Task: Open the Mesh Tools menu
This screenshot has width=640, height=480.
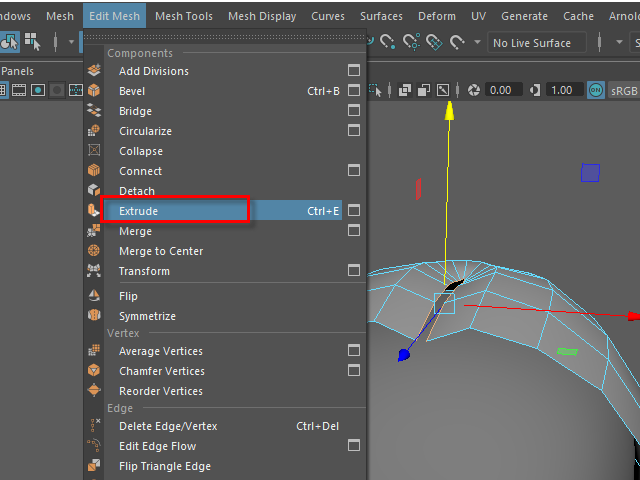Action: tap(183, 16)
